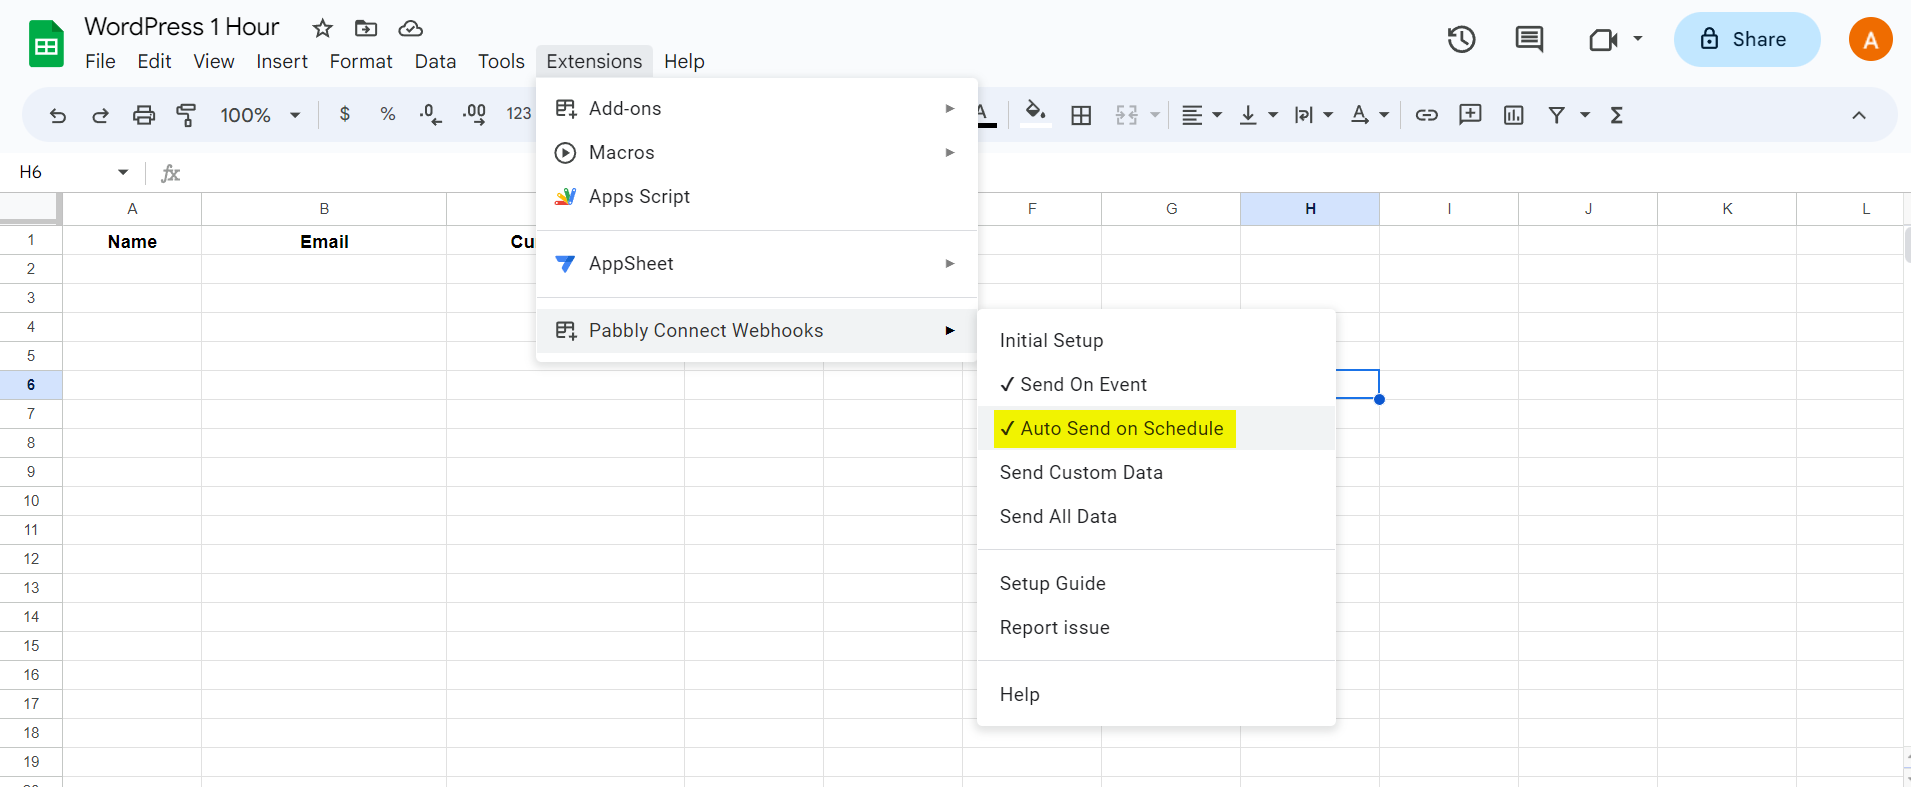Open the fill color picker

pos(1036,114)
